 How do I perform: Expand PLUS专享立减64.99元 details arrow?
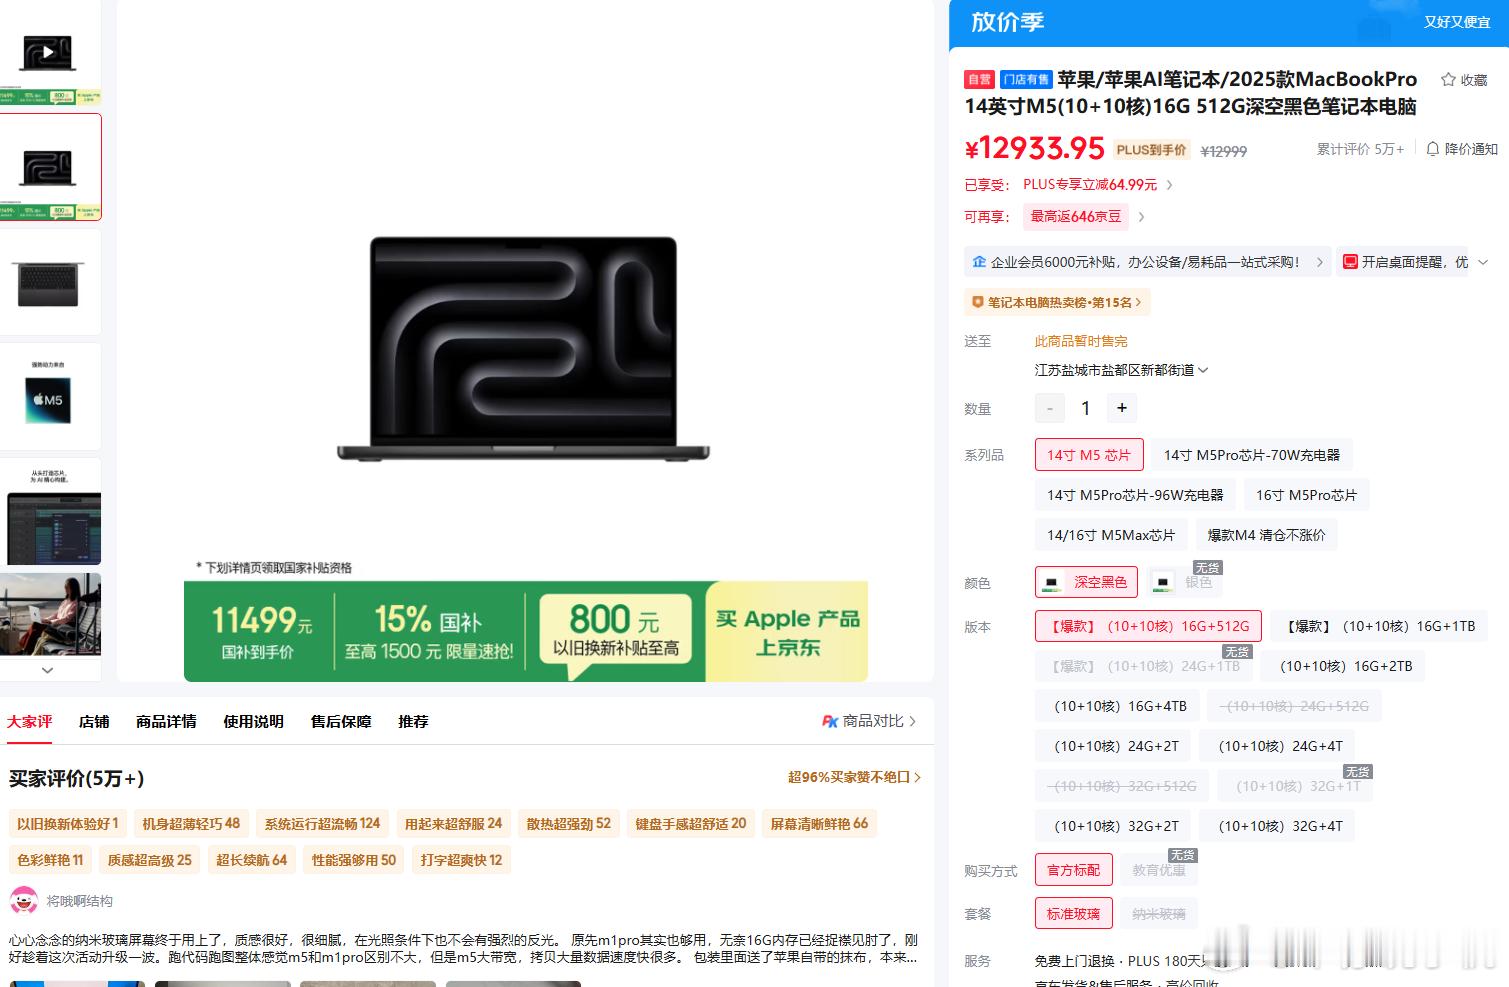coord(1170,185)
